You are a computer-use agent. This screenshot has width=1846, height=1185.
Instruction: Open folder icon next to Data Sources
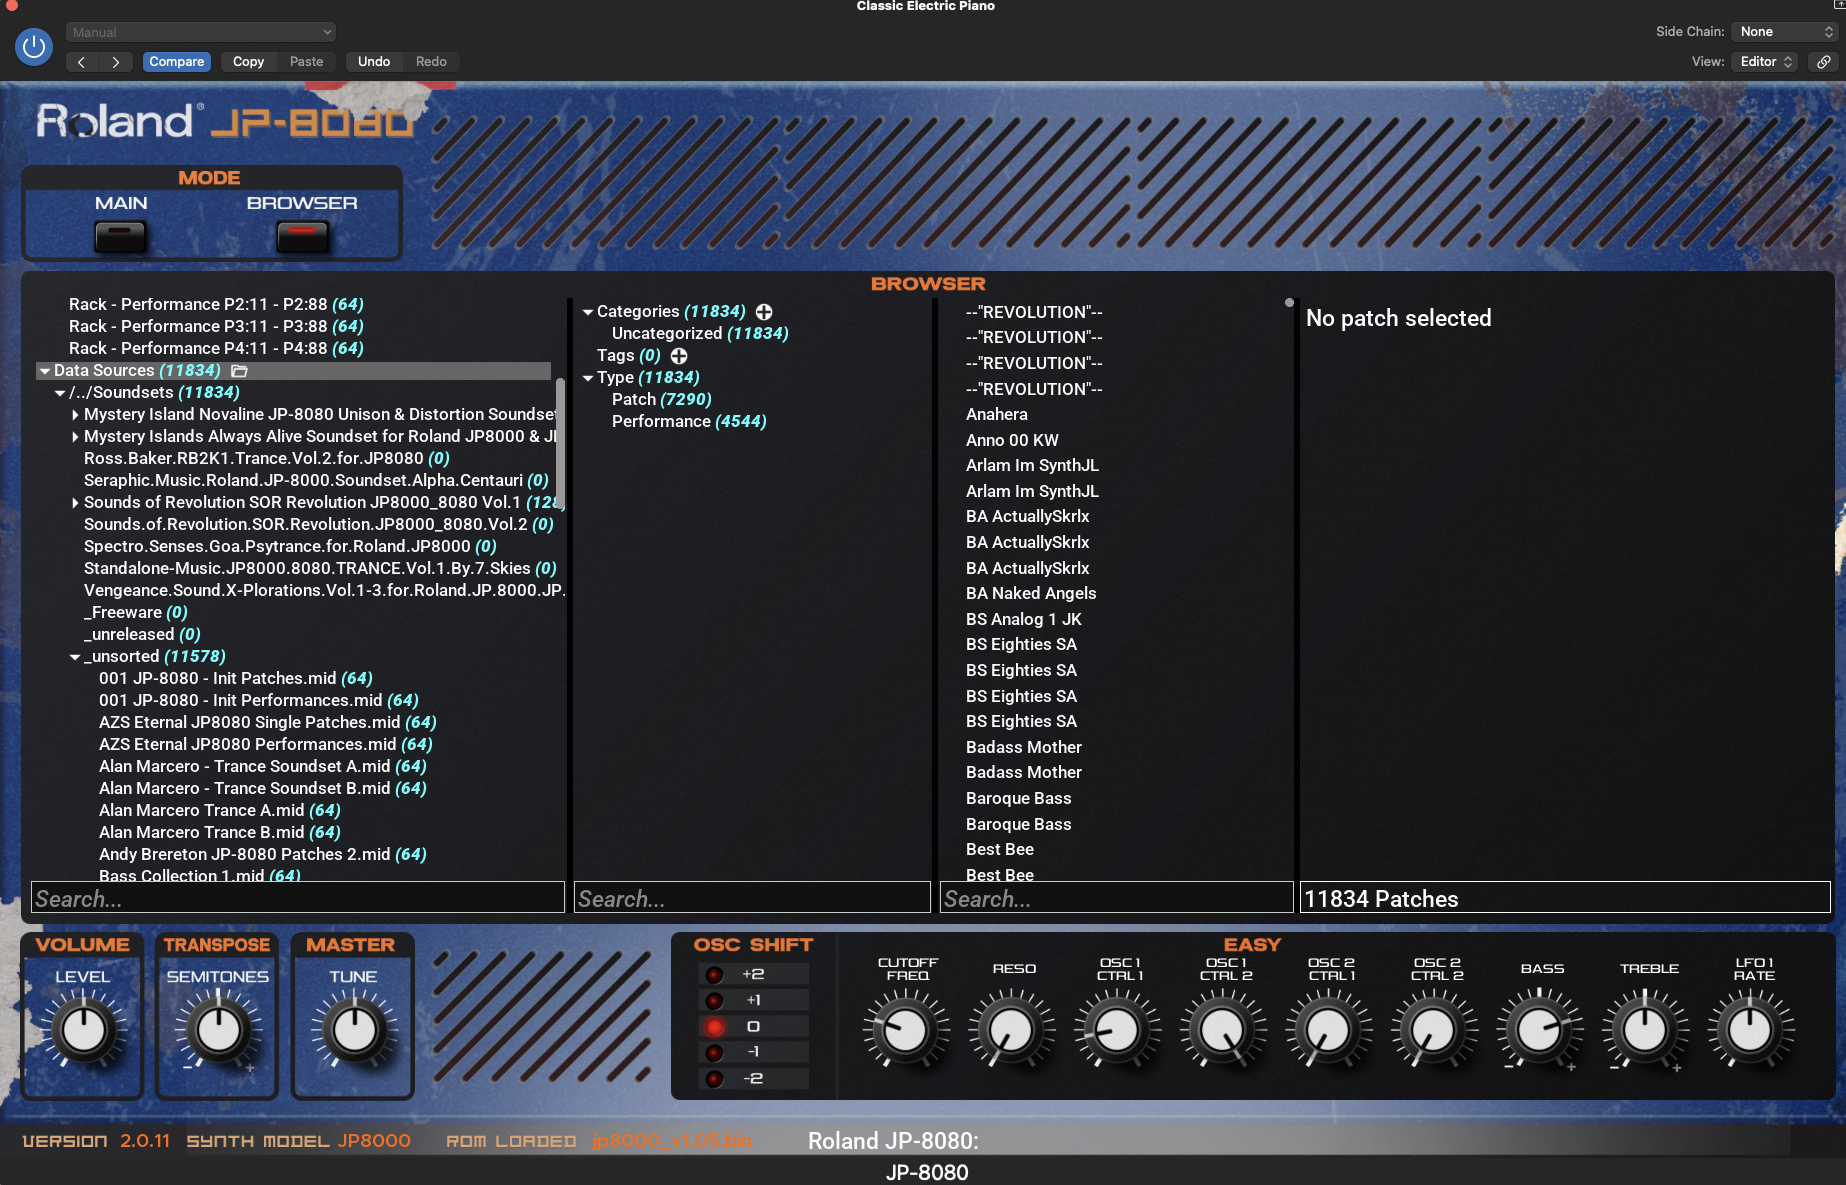[x=240, y=371]
